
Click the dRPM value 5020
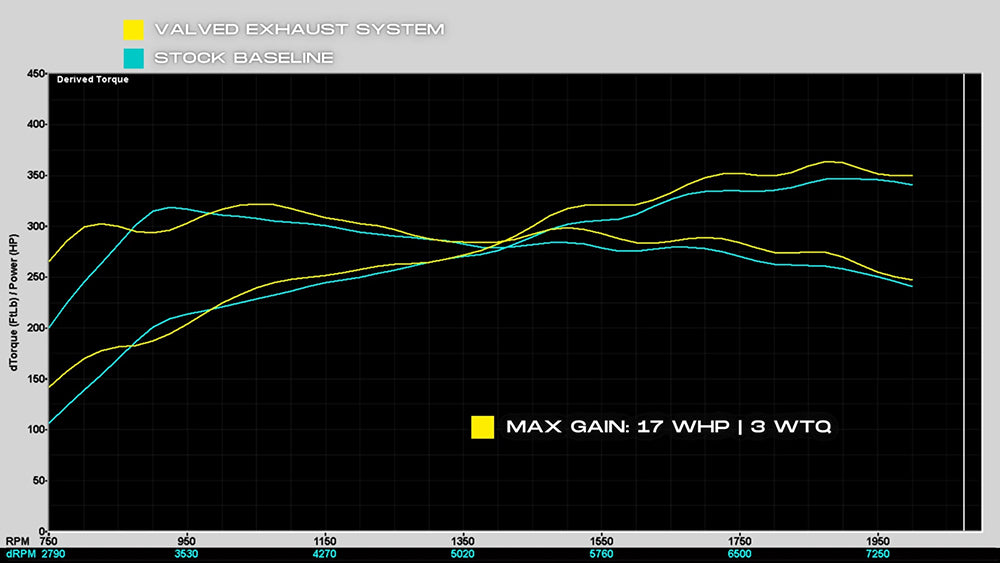462,554
